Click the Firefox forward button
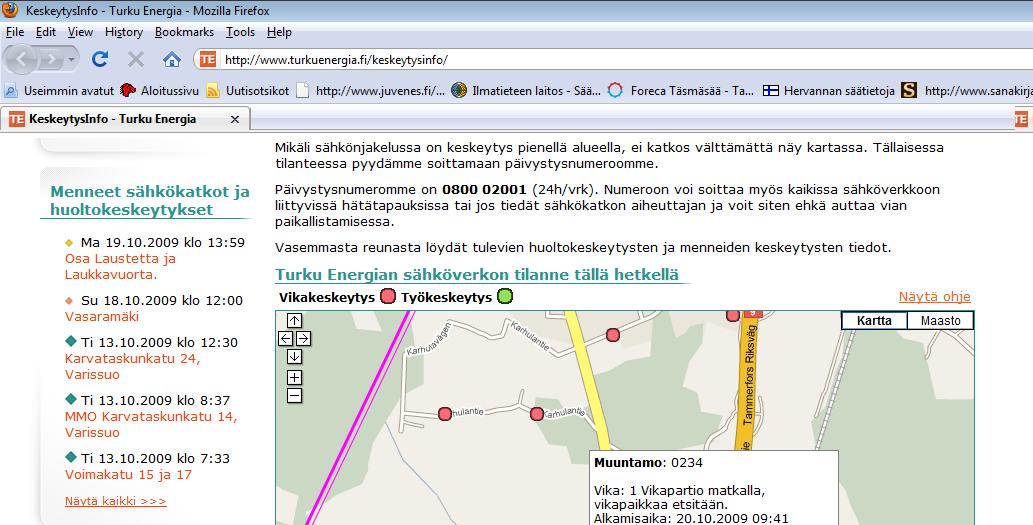Image resolution: width=1033 pixels, height=525 pixels. tap(50, 60)
